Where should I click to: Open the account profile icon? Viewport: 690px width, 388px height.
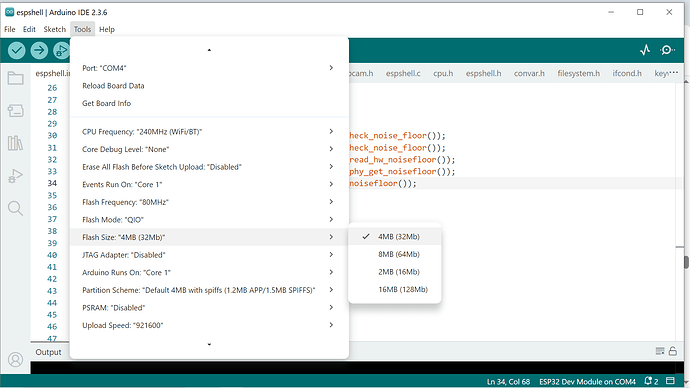click(x=15, y=360)
